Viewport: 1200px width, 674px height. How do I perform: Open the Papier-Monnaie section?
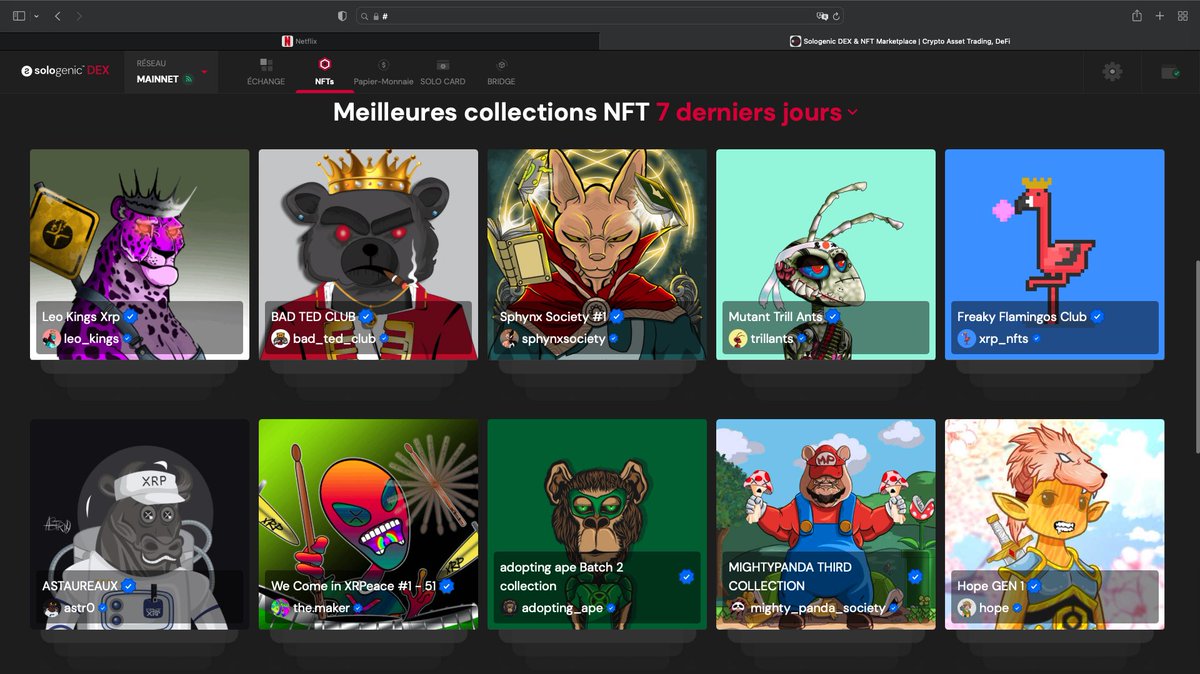point(383,72)
